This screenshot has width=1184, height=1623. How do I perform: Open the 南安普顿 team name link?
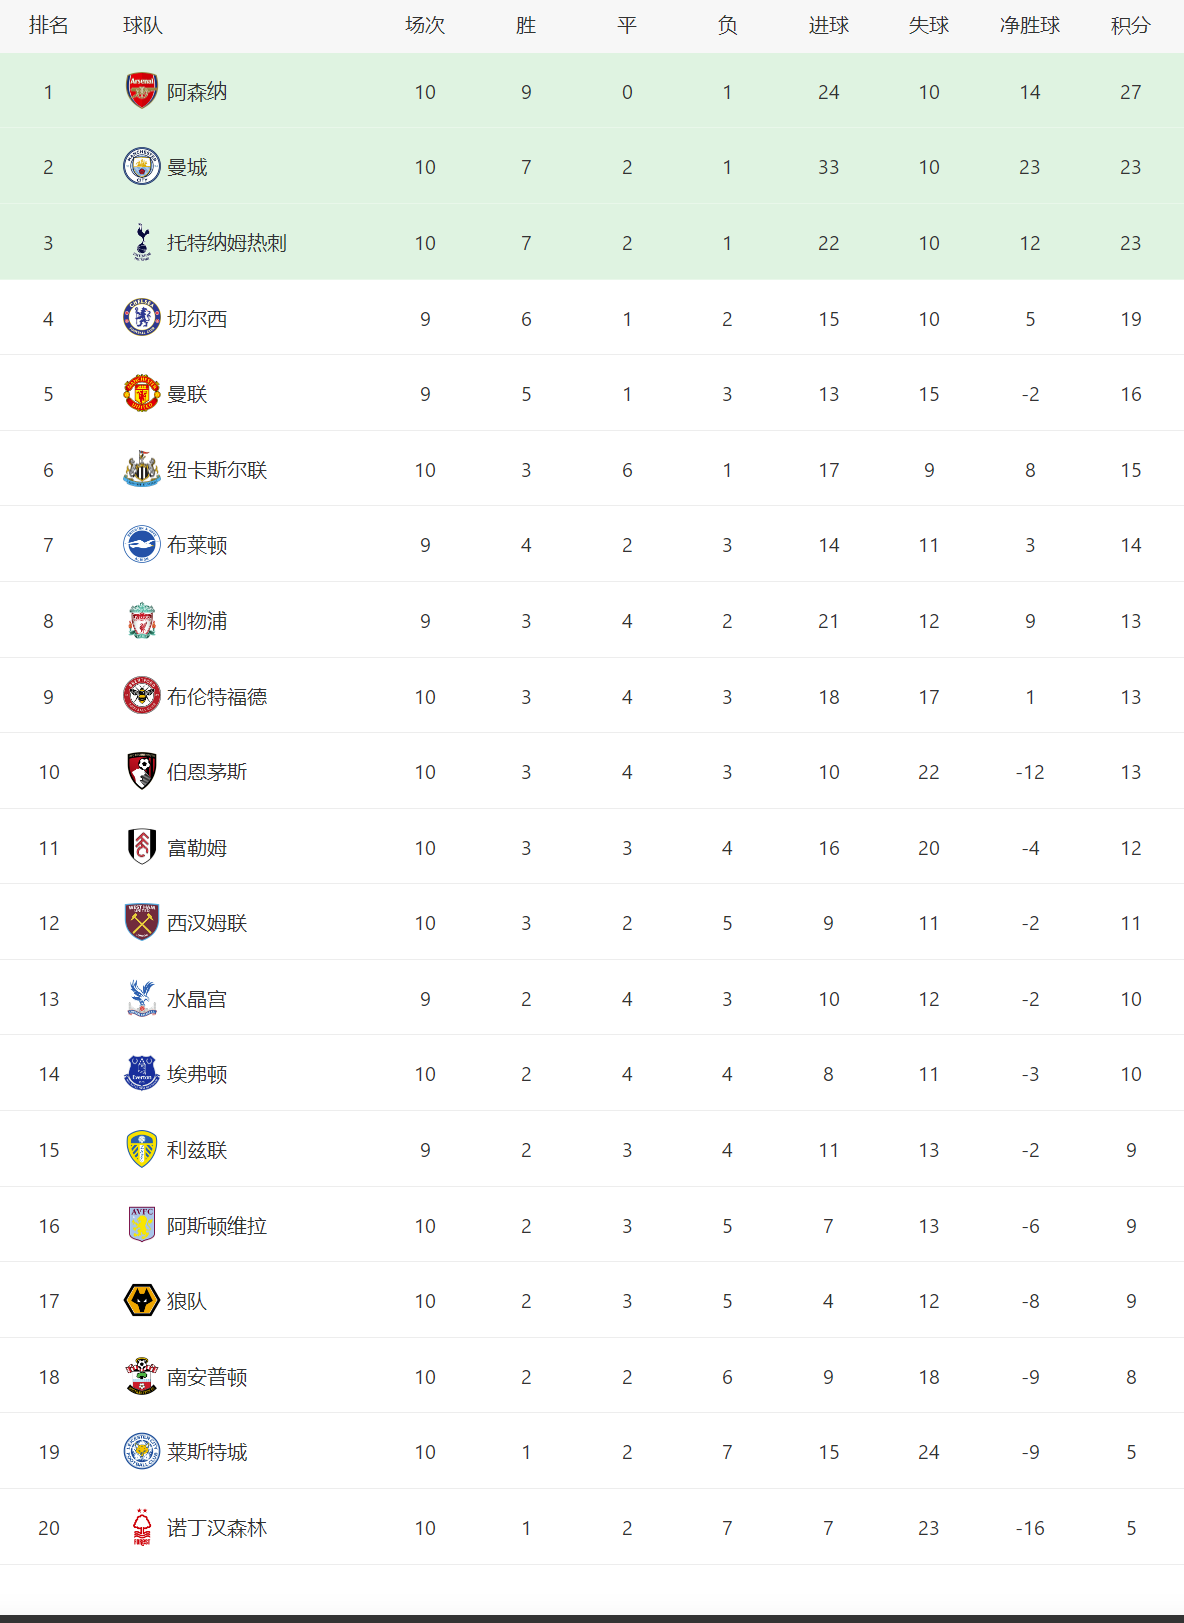tap(207, 1377)
